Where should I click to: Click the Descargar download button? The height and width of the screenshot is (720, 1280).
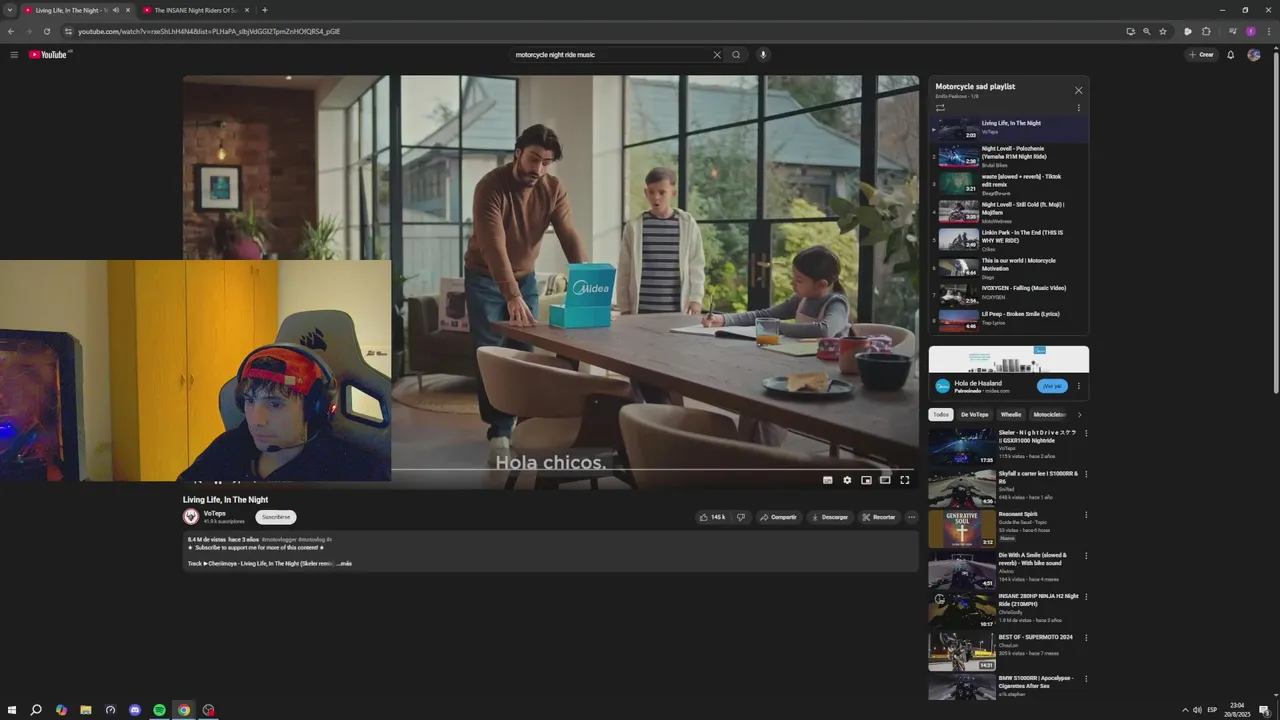830,517
